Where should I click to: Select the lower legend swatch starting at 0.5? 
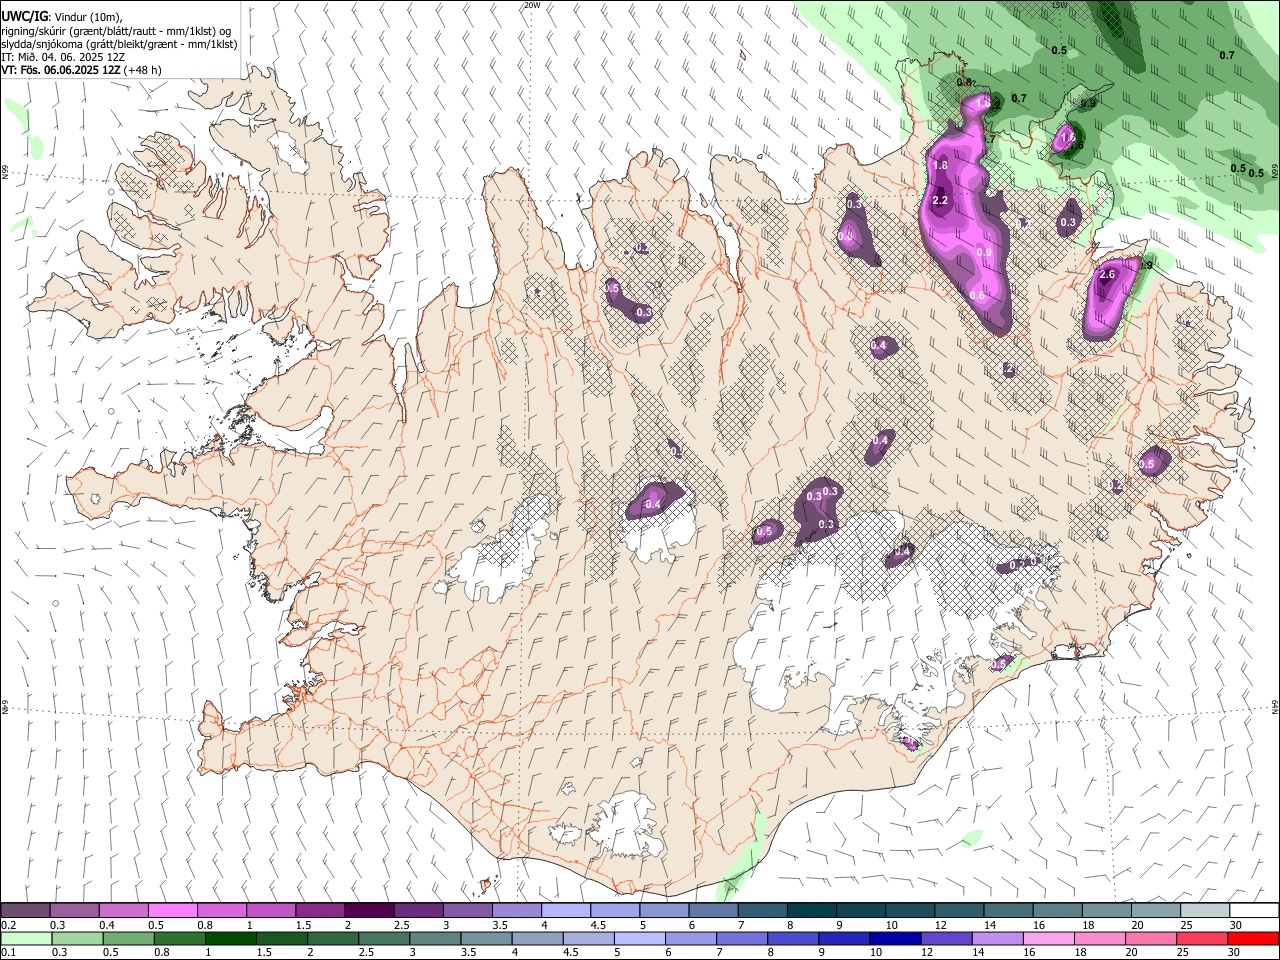coord(128,938)
